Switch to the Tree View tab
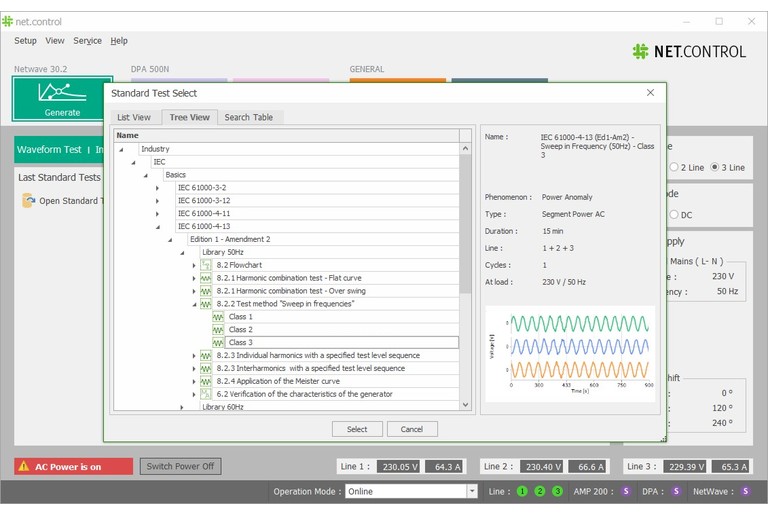Screen dimensions: 768x515 click(190, 117)
